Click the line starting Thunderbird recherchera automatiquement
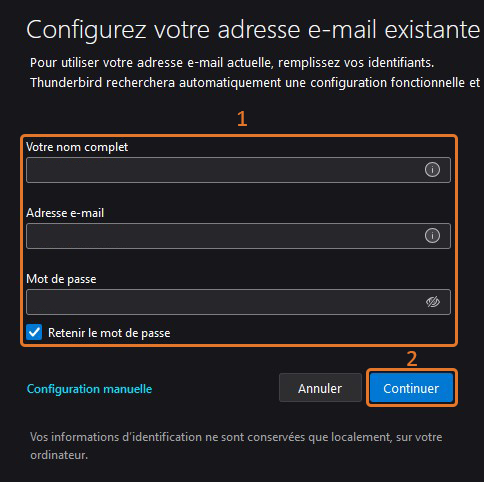The image size is (484, 482). pos(255,83)
